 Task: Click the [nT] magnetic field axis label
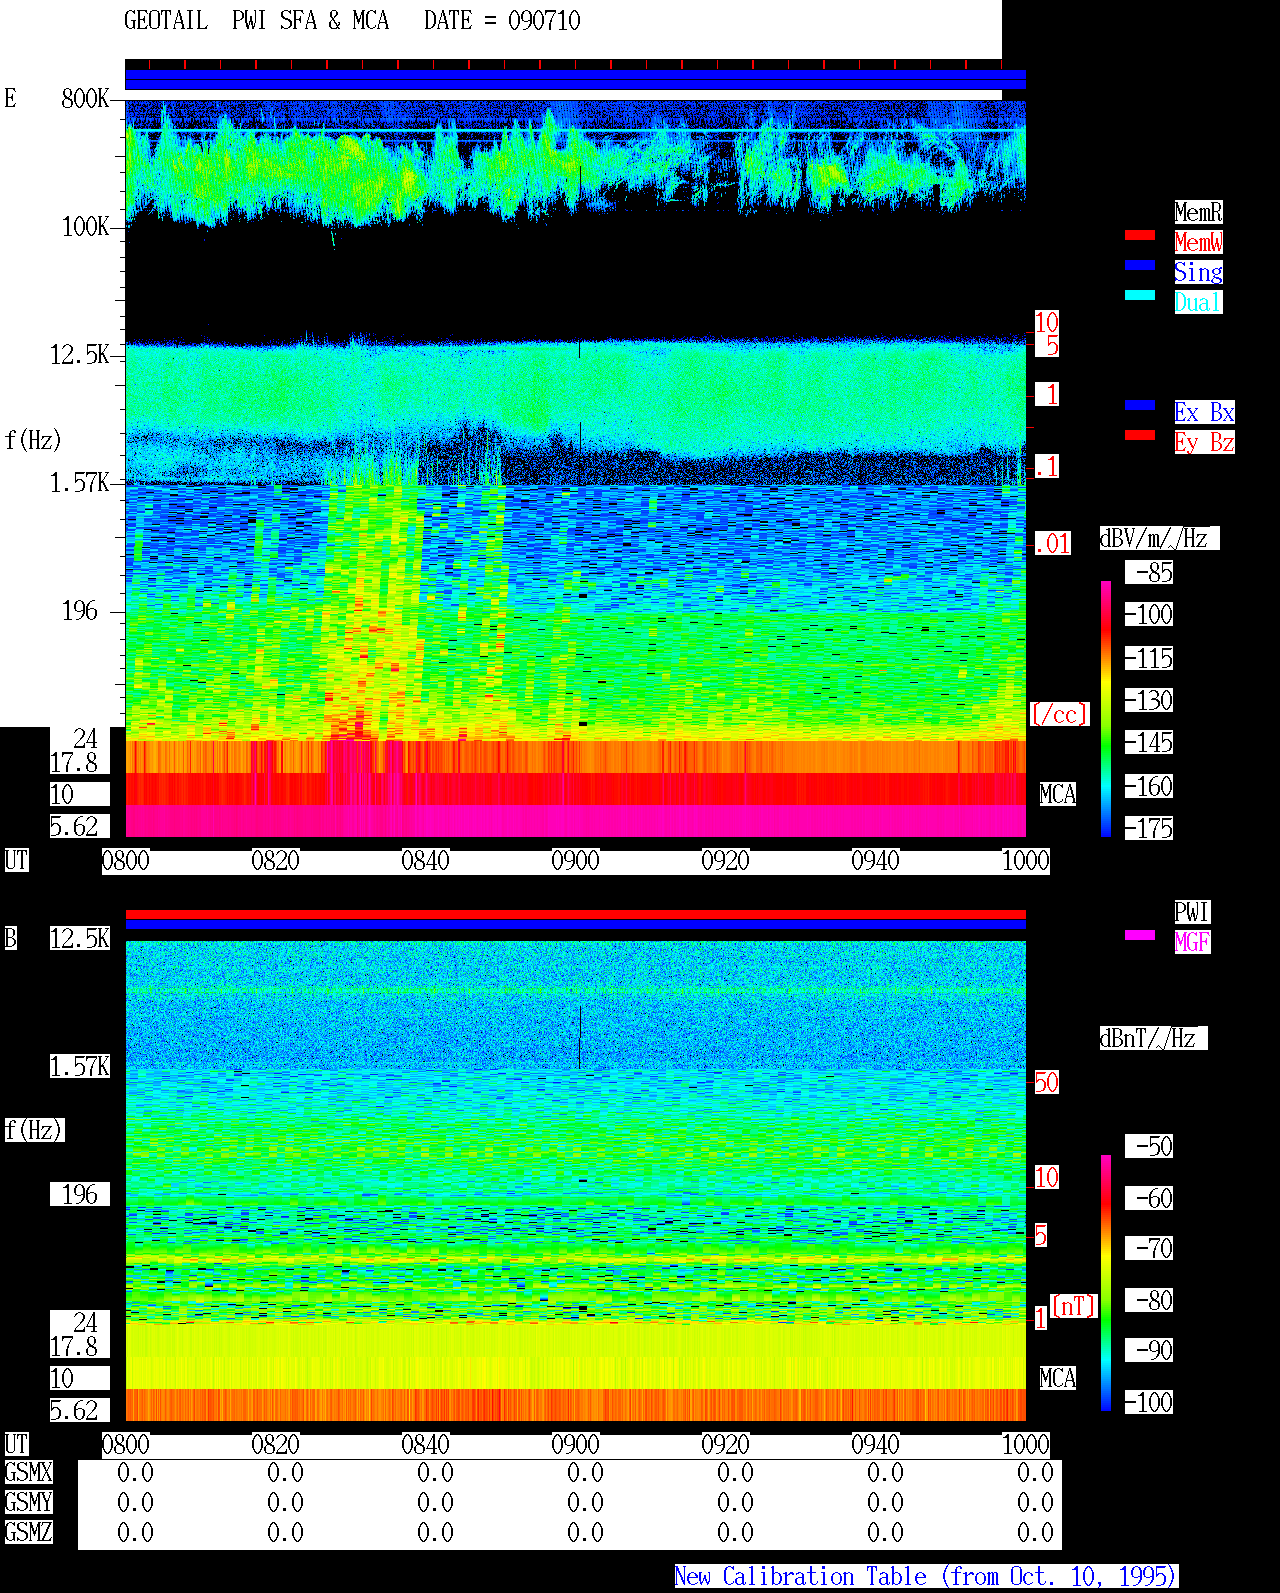tap(1074, 1307)
